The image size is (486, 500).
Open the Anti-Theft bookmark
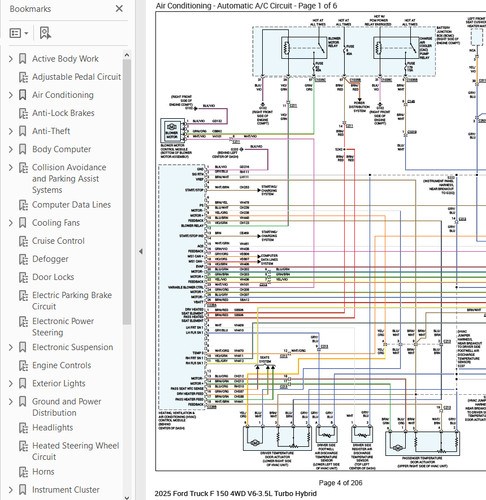51,131
